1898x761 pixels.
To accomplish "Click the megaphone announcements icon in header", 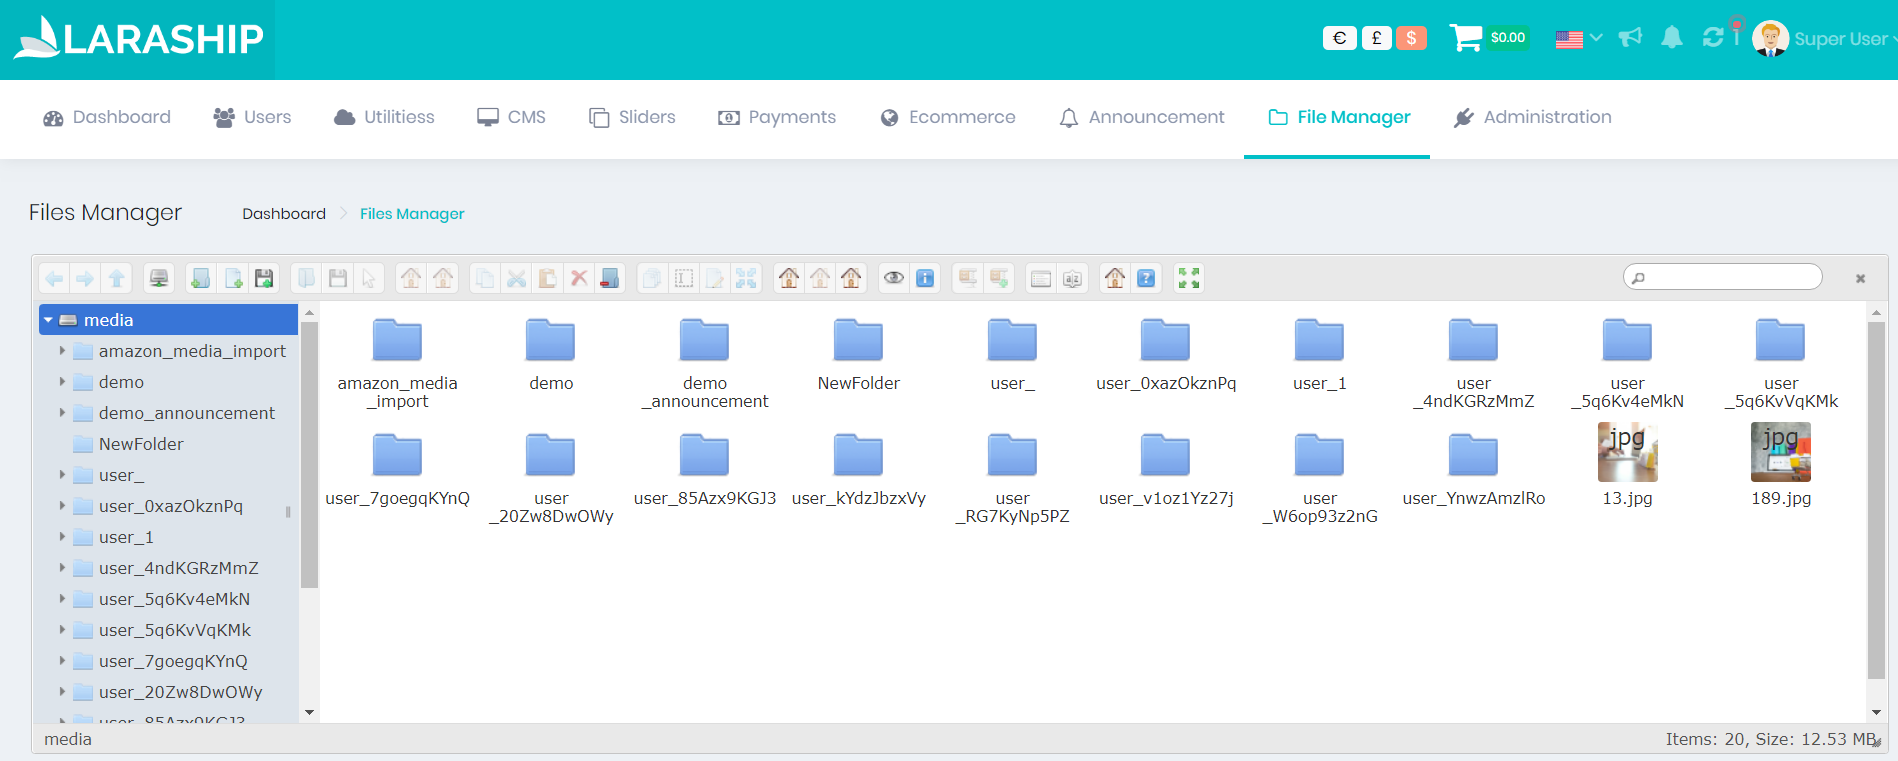I will click(x=1630, y=38).
